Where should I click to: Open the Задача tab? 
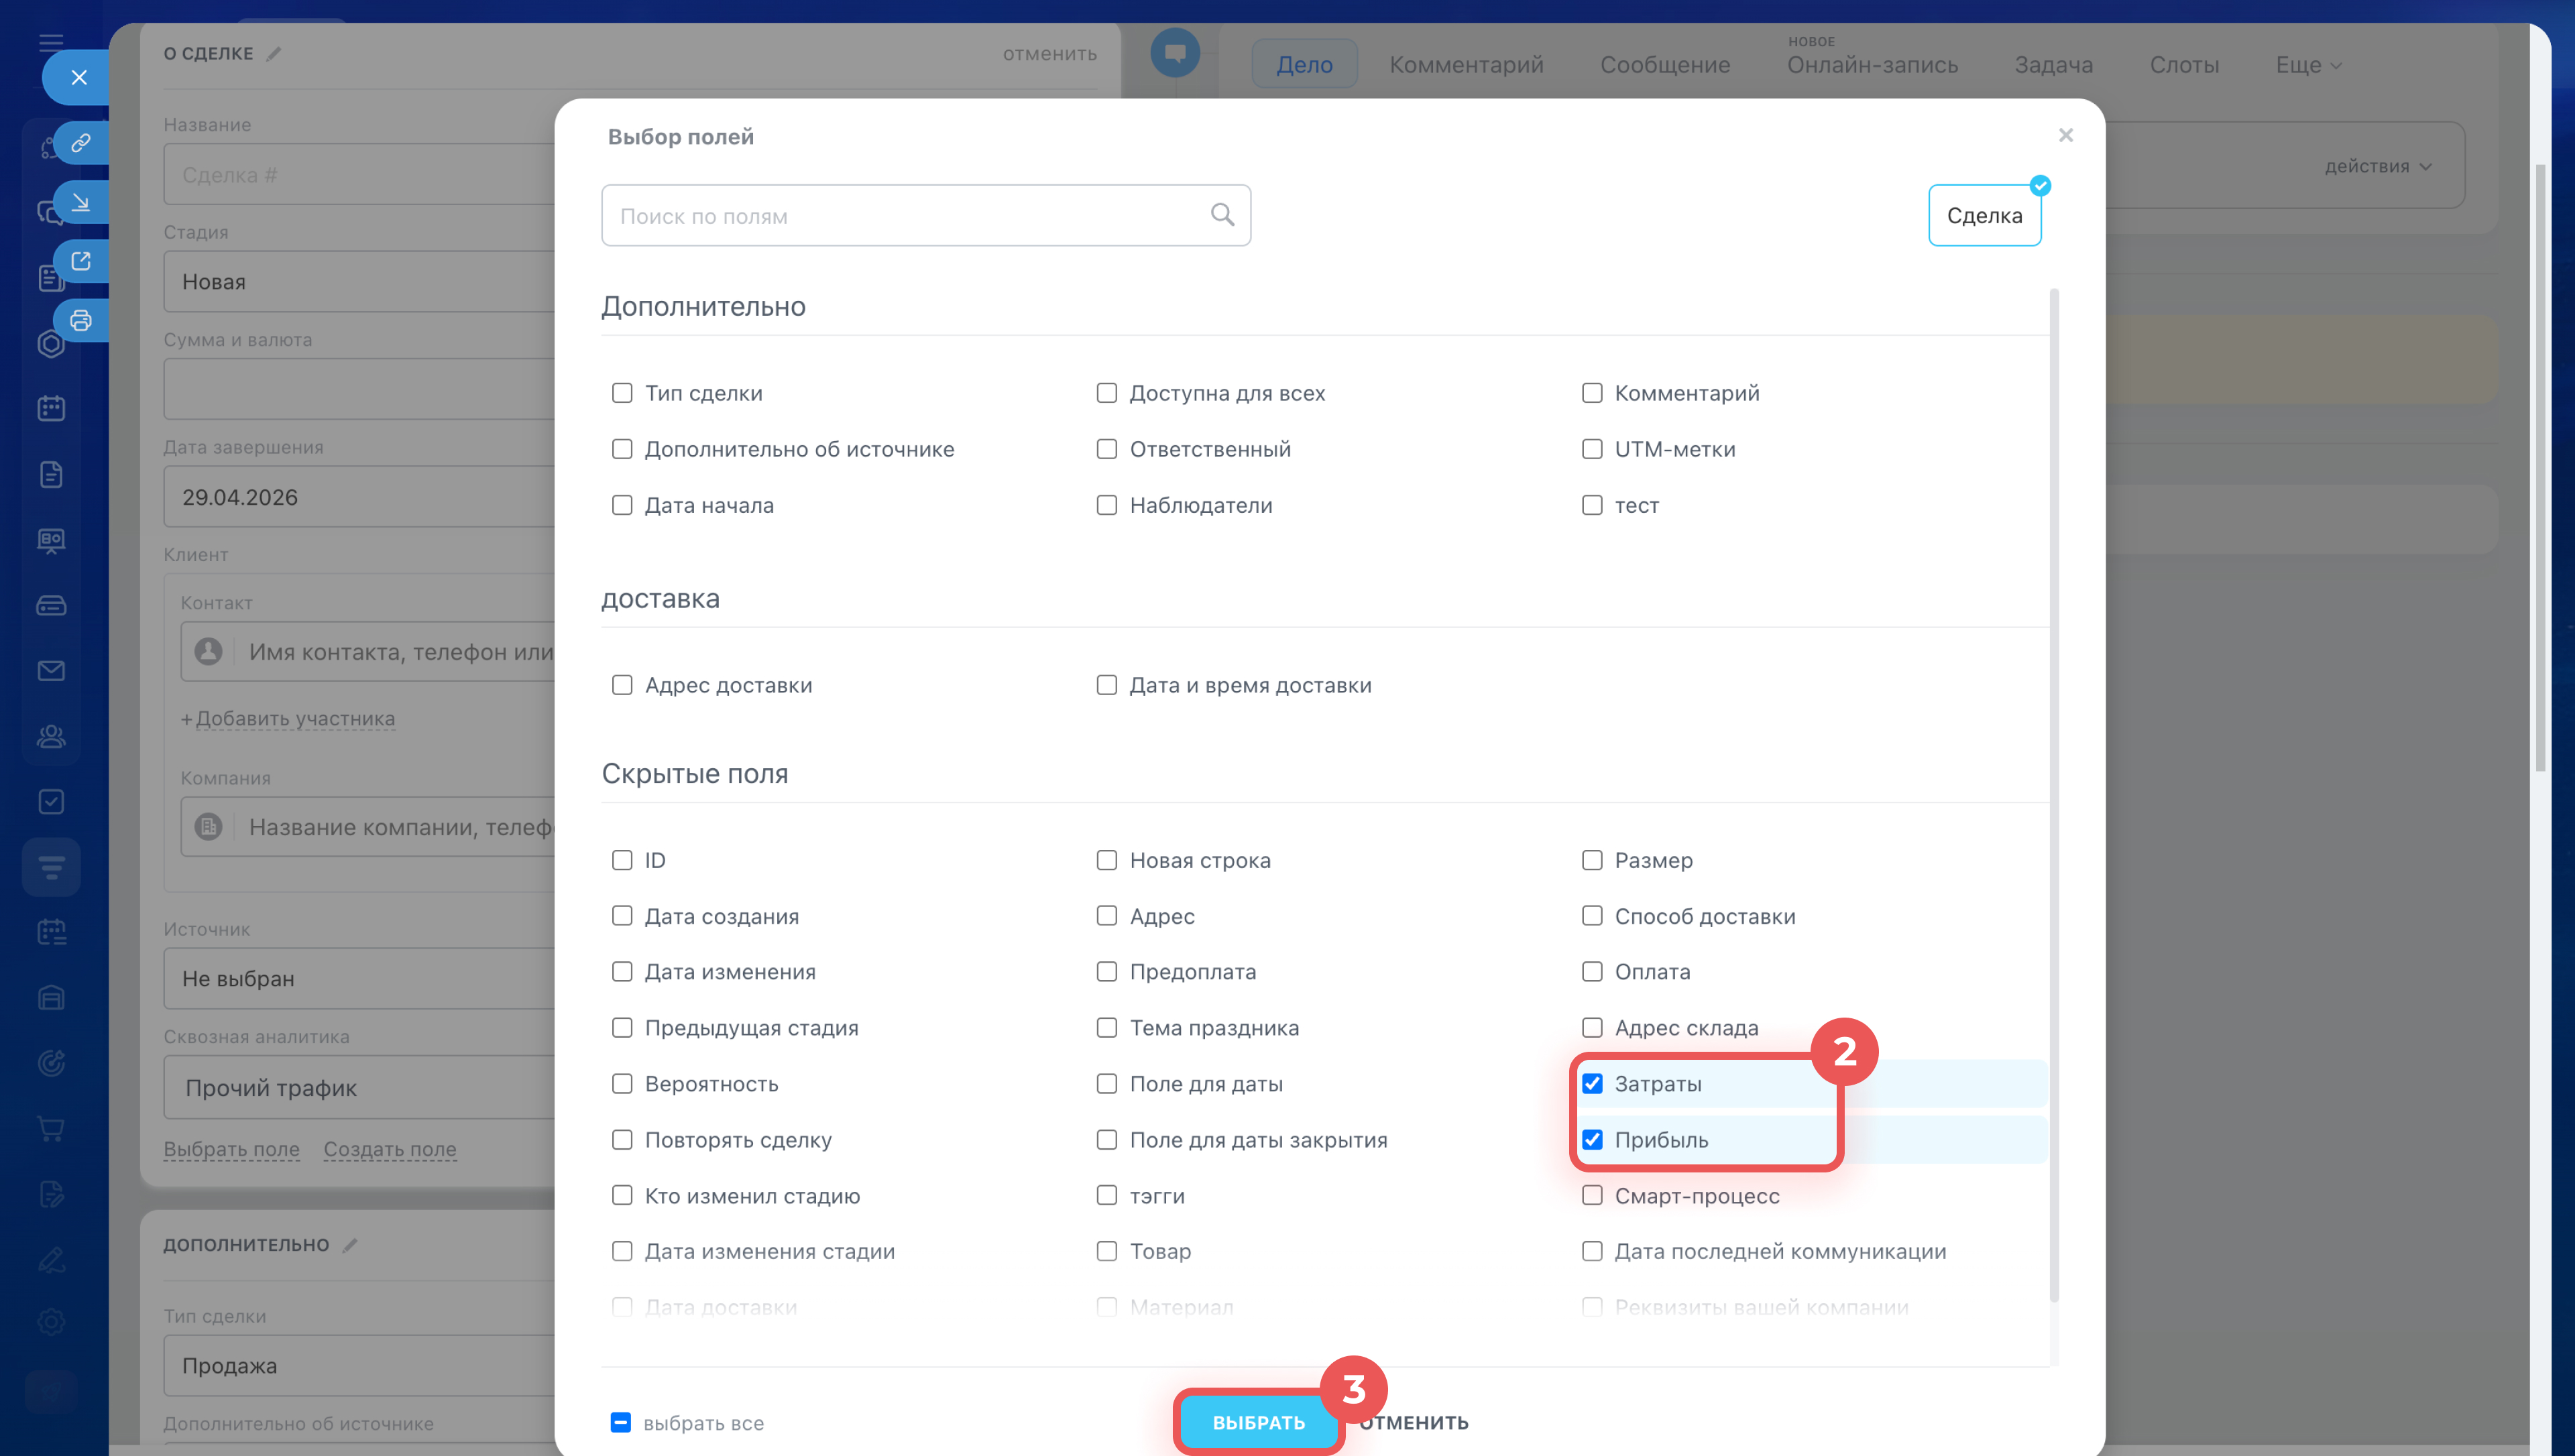pyautogui.click(x=2053, y=65)
